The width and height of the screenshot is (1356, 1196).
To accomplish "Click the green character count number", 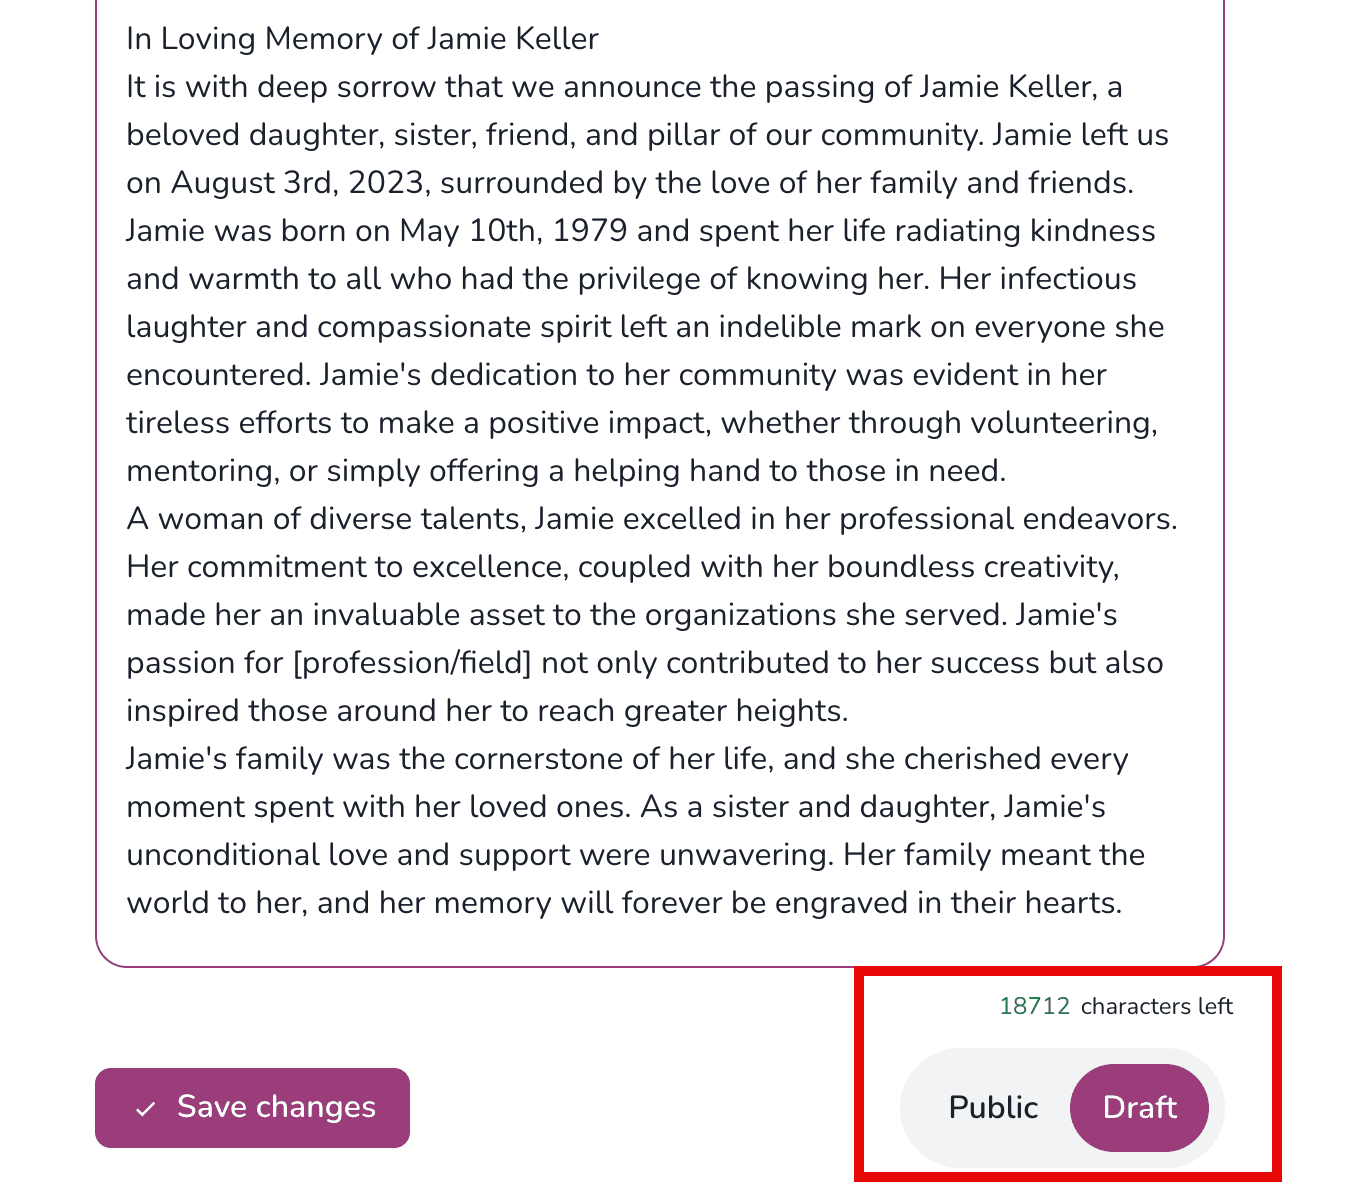I will pos(1036,1006).
